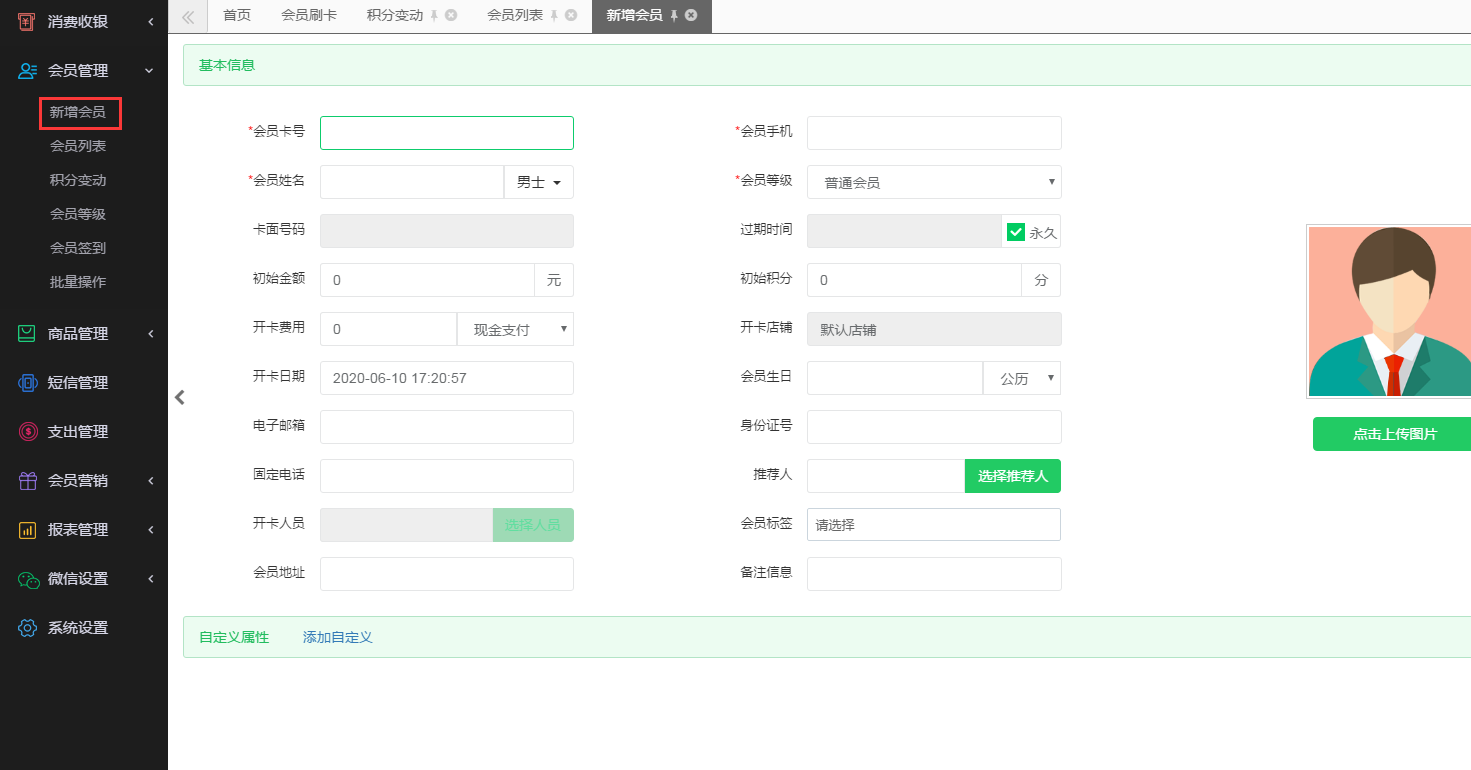Viewport: 1471px width, 770px height.
Task: Click the 自定义属性 heading
Action: click(x=234, y=637)
